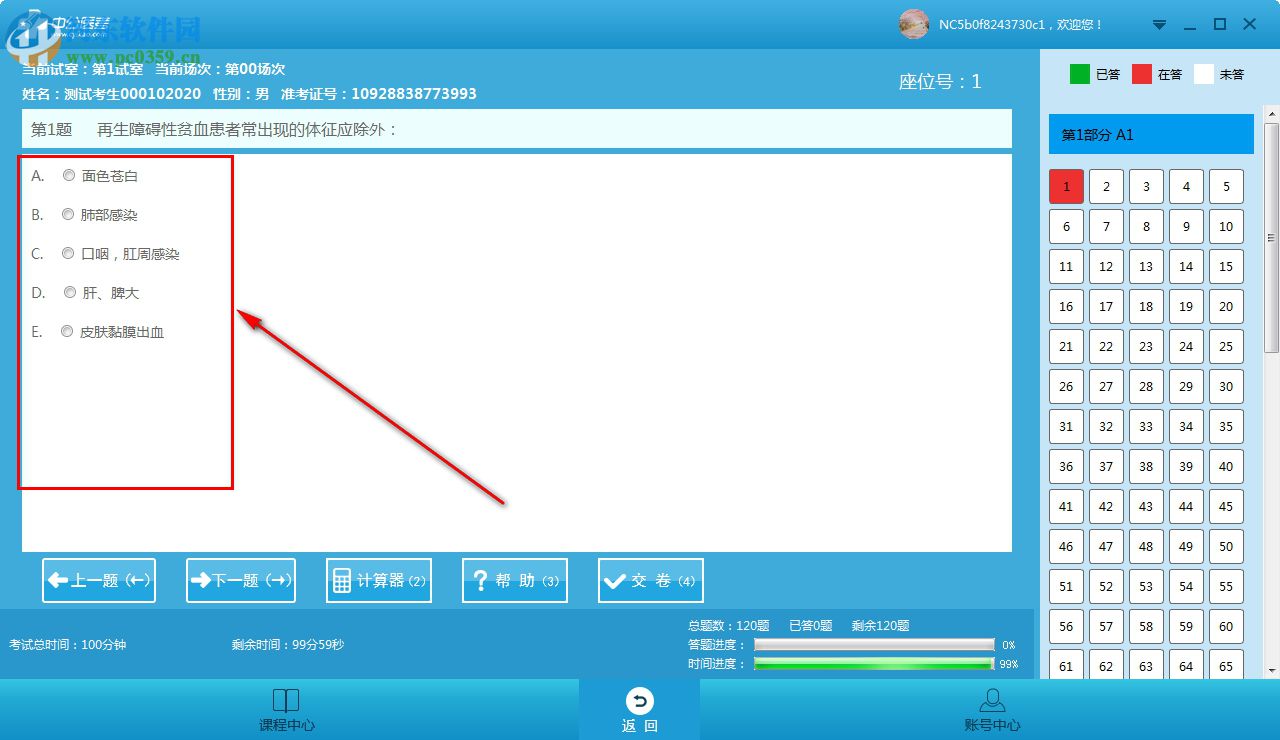Screen dimensions: 1280x740
Task: Click the red 在答 legend swatch
Action: pyautogui.click(x=1142, y=74)
